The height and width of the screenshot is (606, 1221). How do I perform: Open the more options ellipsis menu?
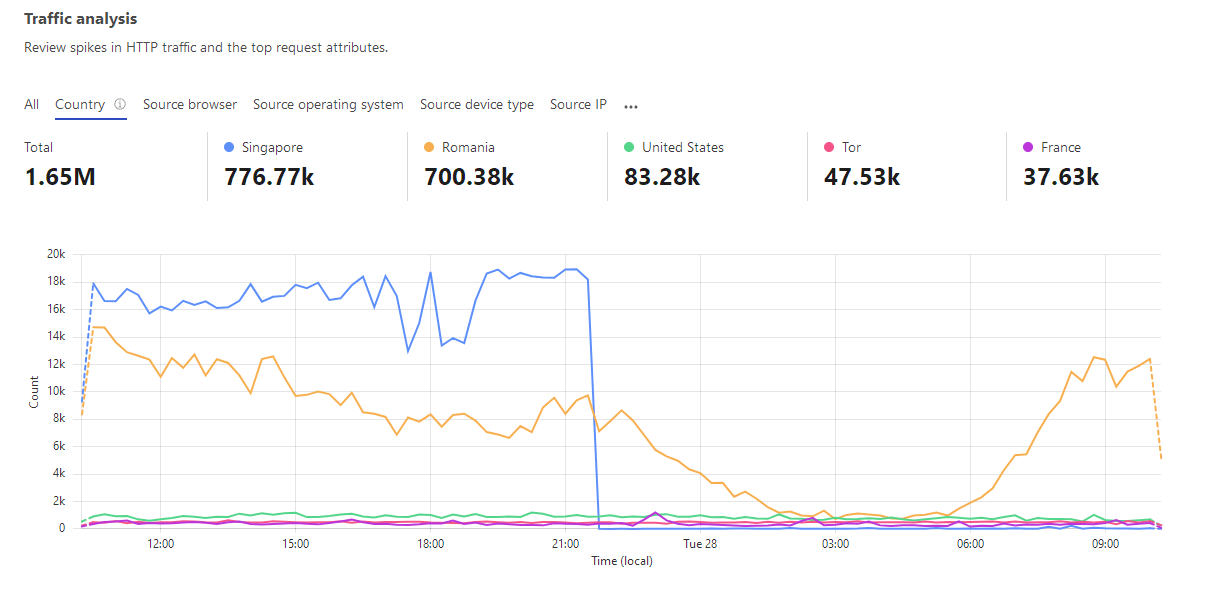631,105
